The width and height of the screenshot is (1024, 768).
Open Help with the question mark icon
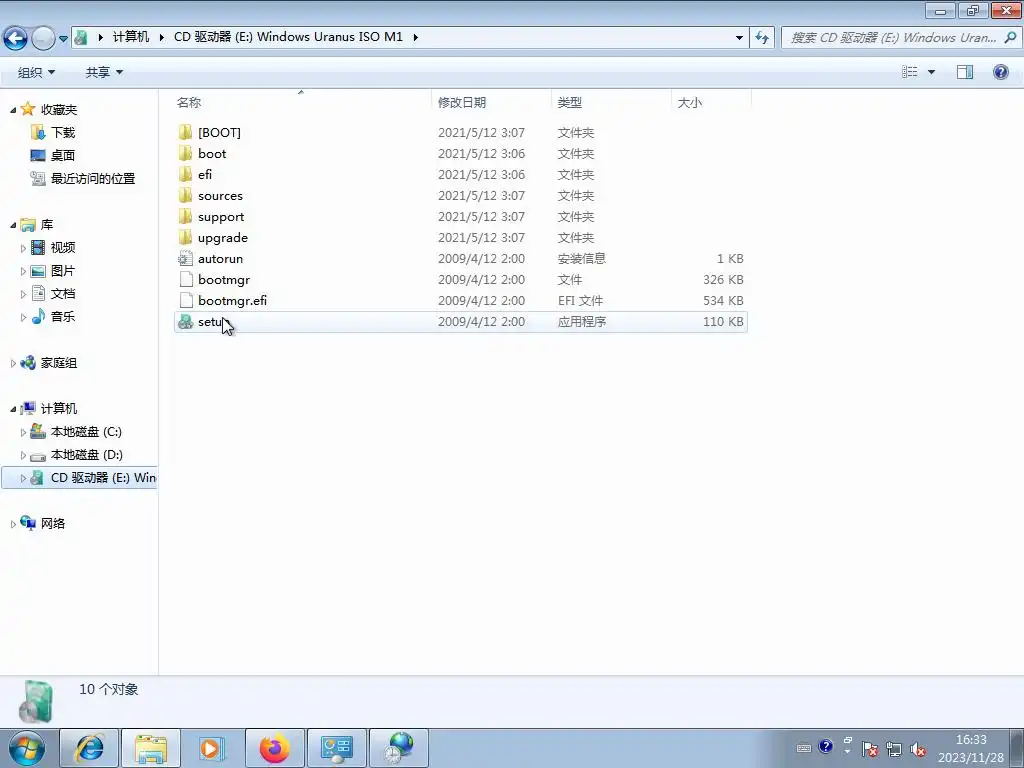(1000, 72)
